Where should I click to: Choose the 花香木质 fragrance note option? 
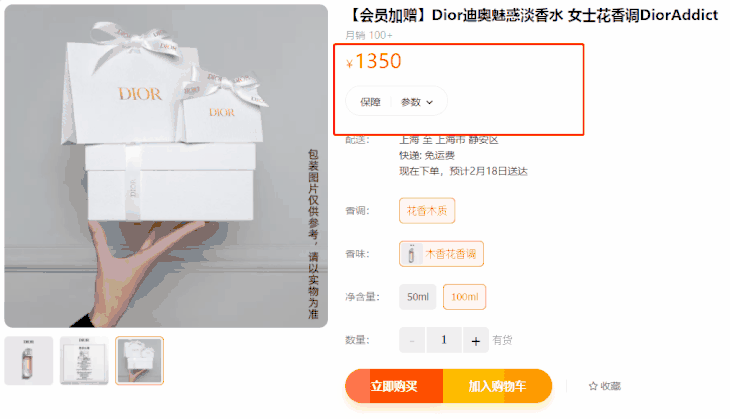[x=427, y=211]
